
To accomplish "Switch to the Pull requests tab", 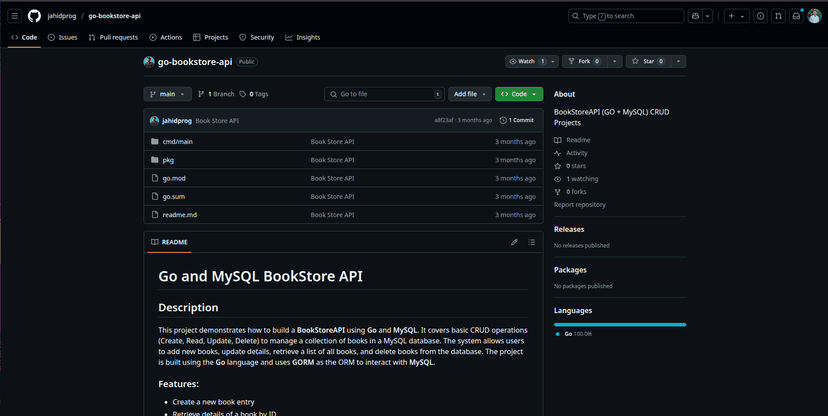I will click(113, 37).
